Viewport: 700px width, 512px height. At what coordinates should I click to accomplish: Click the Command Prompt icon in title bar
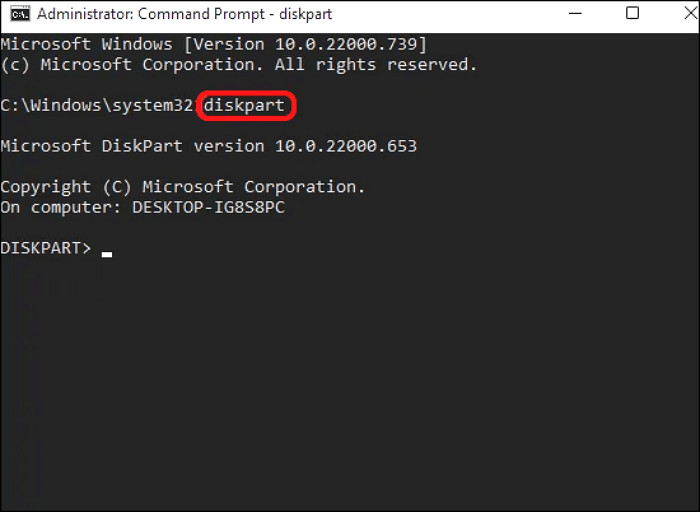[18, 14]
